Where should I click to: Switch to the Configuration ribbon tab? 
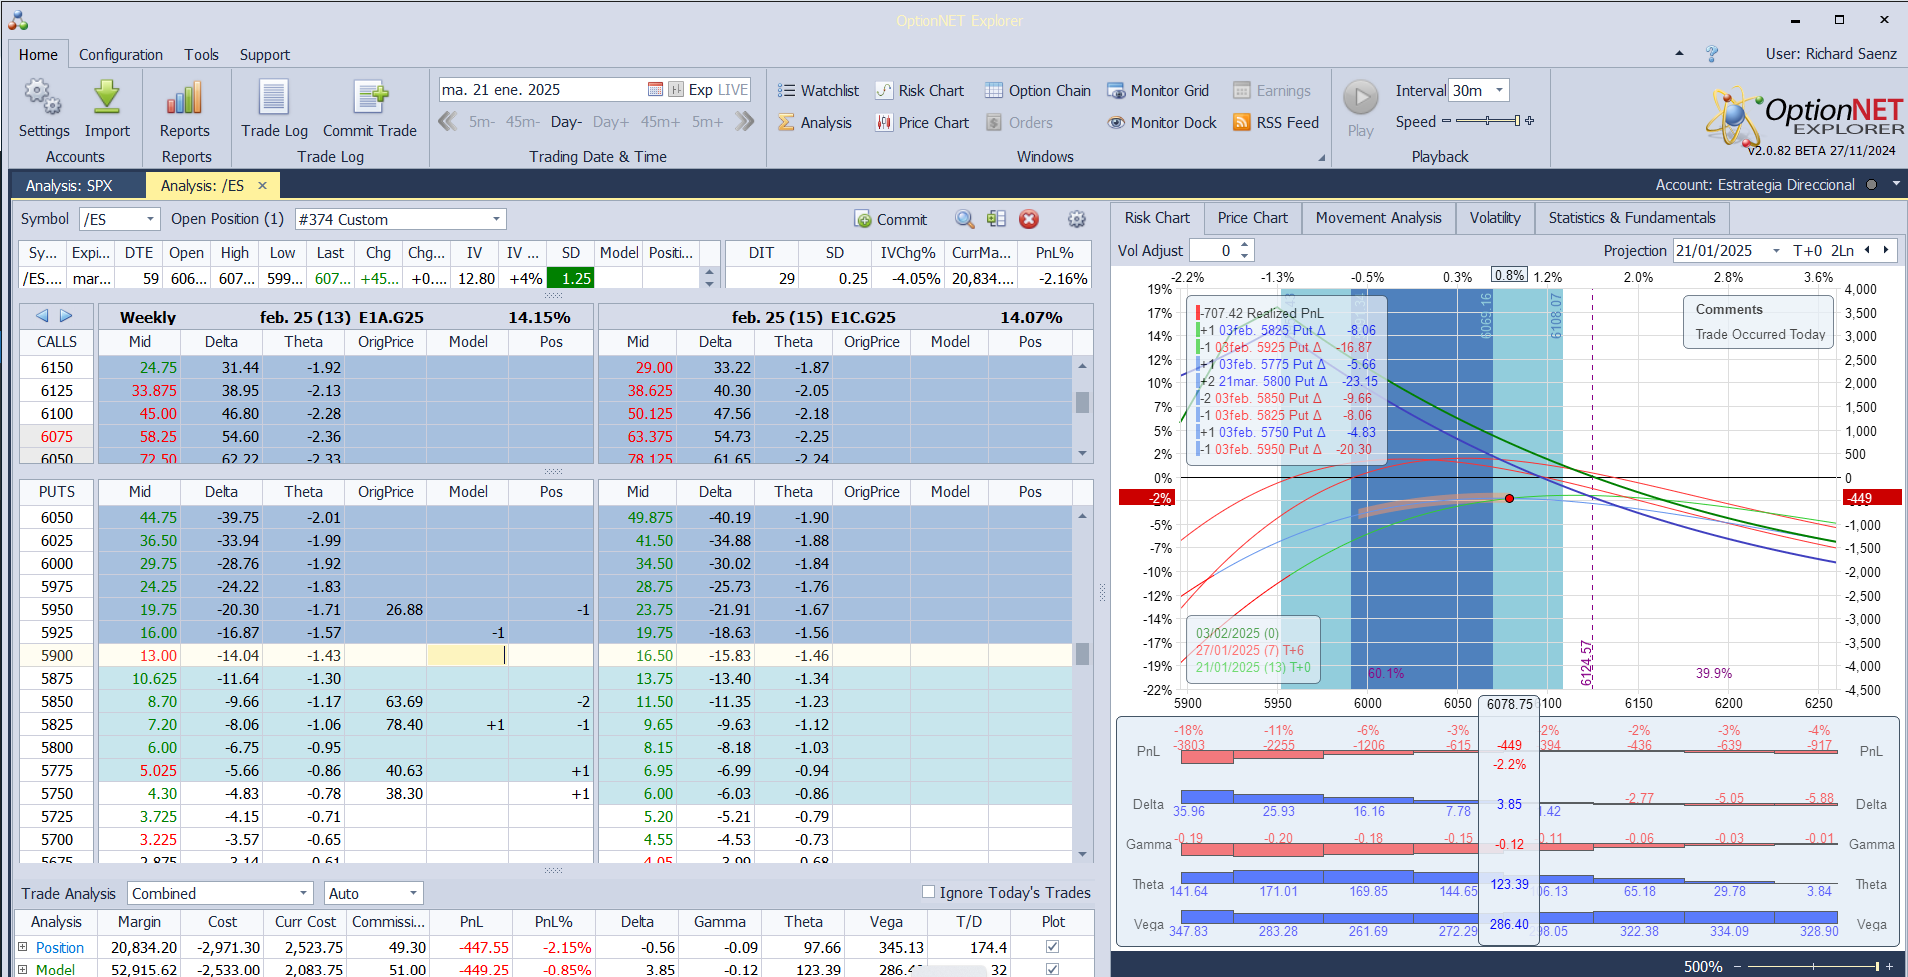pyautogui.click(x=121, y=55)
